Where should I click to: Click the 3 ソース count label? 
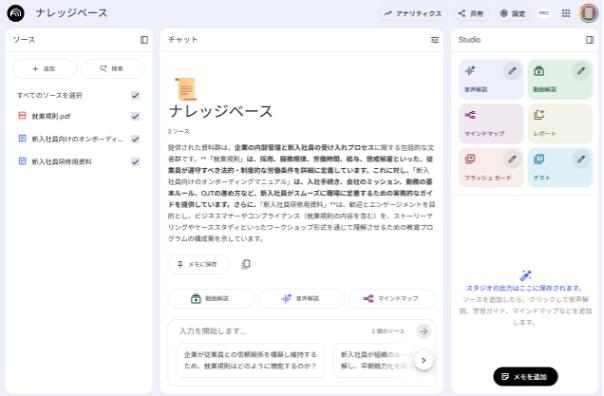coord(178,132)
